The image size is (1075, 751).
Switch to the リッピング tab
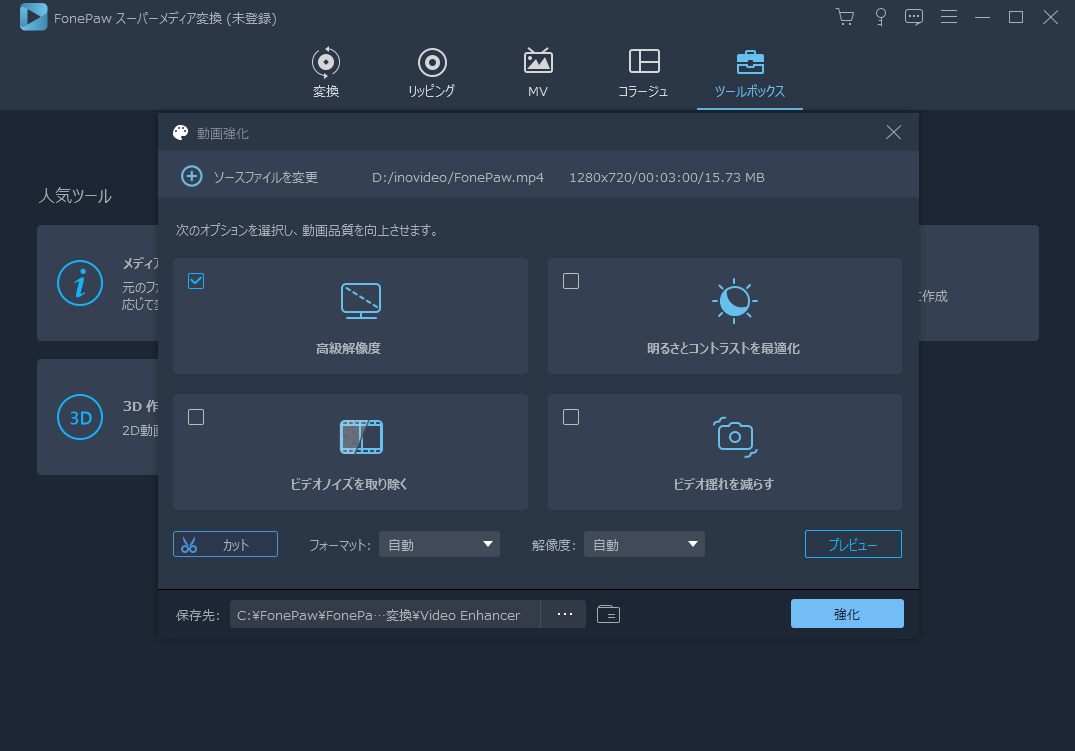pyautogui.click(x=431, y=73)
